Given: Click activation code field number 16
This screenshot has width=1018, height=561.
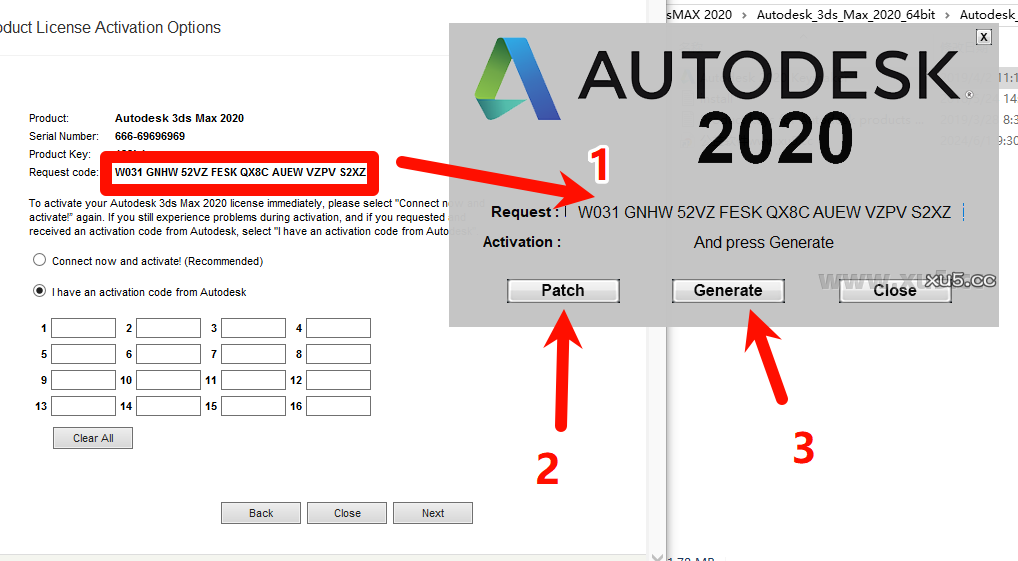Looking at the screenshot, I should coord(338,406).
